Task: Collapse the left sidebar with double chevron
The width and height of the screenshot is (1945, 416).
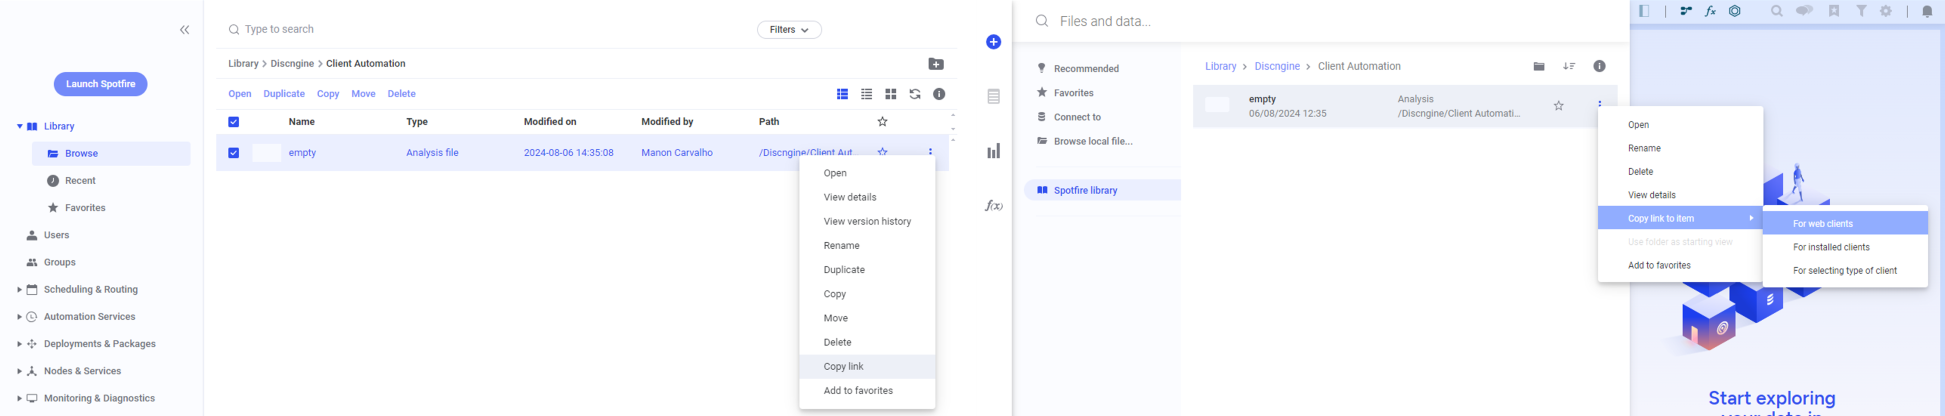Action: 184,30
